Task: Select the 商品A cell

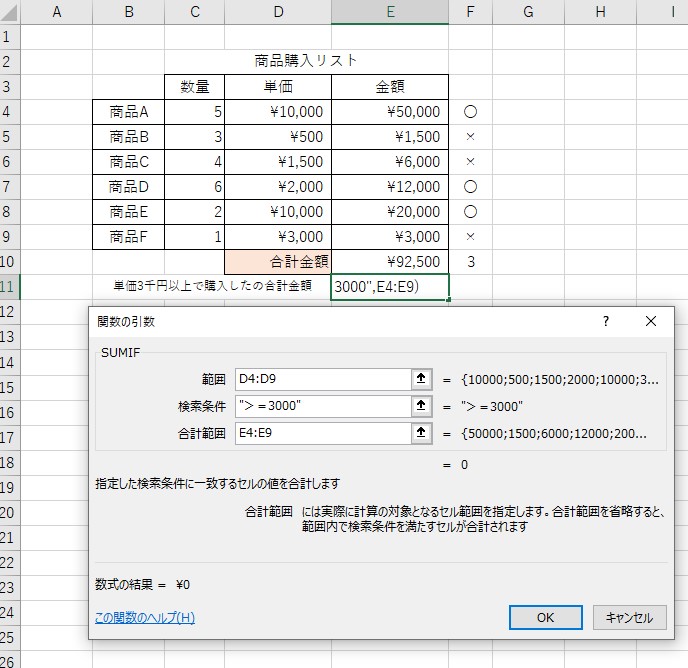Action: 128,112
